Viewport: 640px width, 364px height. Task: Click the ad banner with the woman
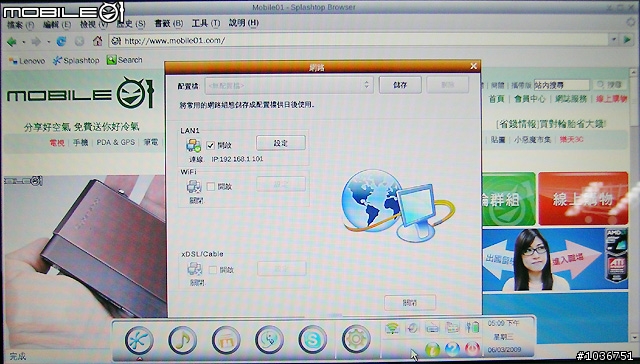[x=555, y=260]
